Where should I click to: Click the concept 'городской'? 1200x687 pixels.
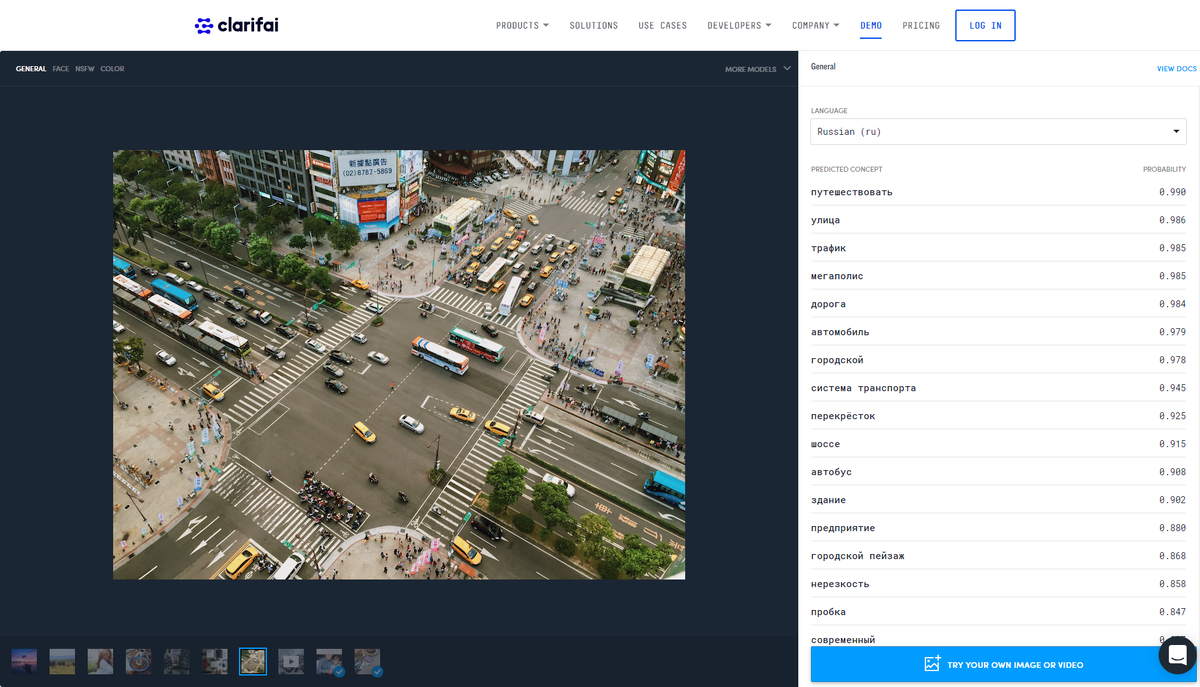(837, 360)
